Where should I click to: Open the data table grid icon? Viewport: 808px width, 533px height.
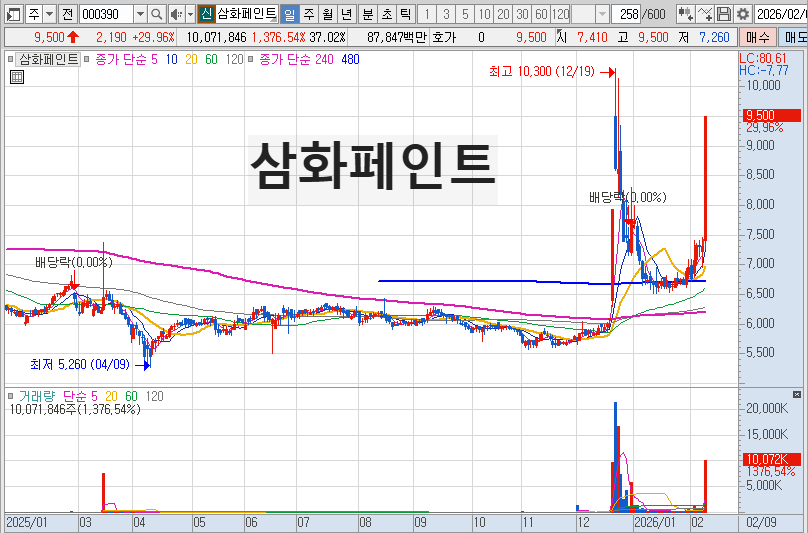(17, 77)
